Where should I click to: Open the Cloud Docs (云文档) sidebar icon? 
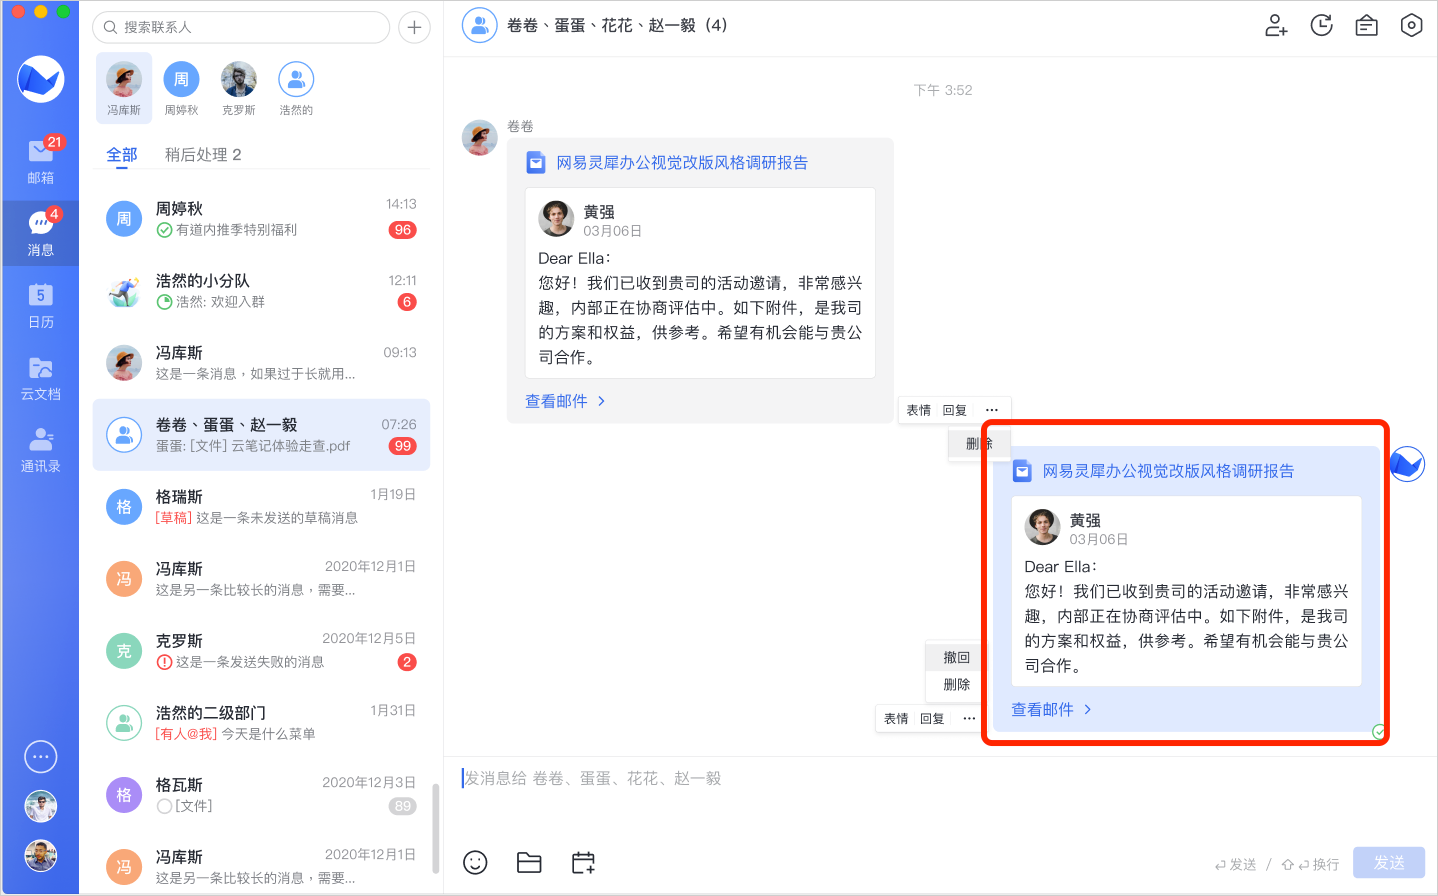point(41,377)
